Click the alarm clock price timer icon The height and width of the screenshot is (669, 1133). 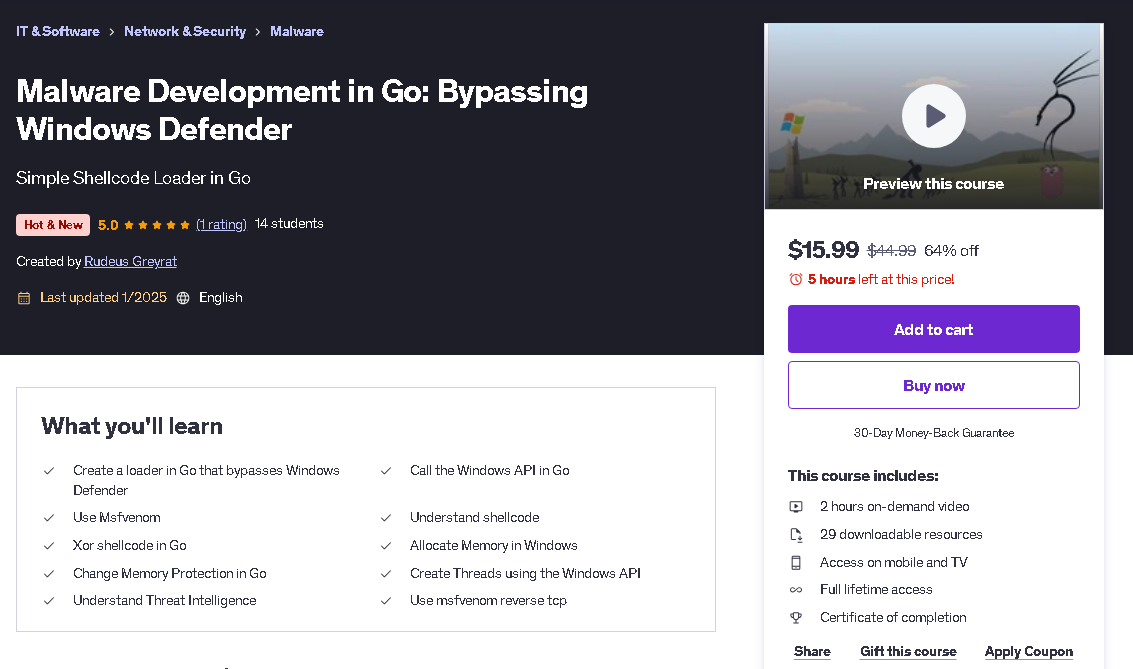[x=796, y=279]
